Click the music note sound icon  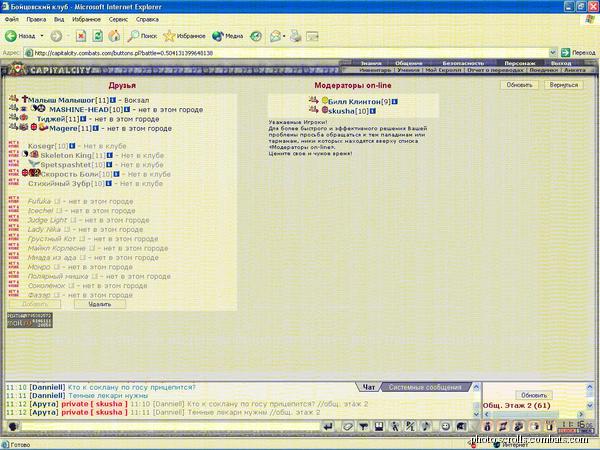click(425, 426)
